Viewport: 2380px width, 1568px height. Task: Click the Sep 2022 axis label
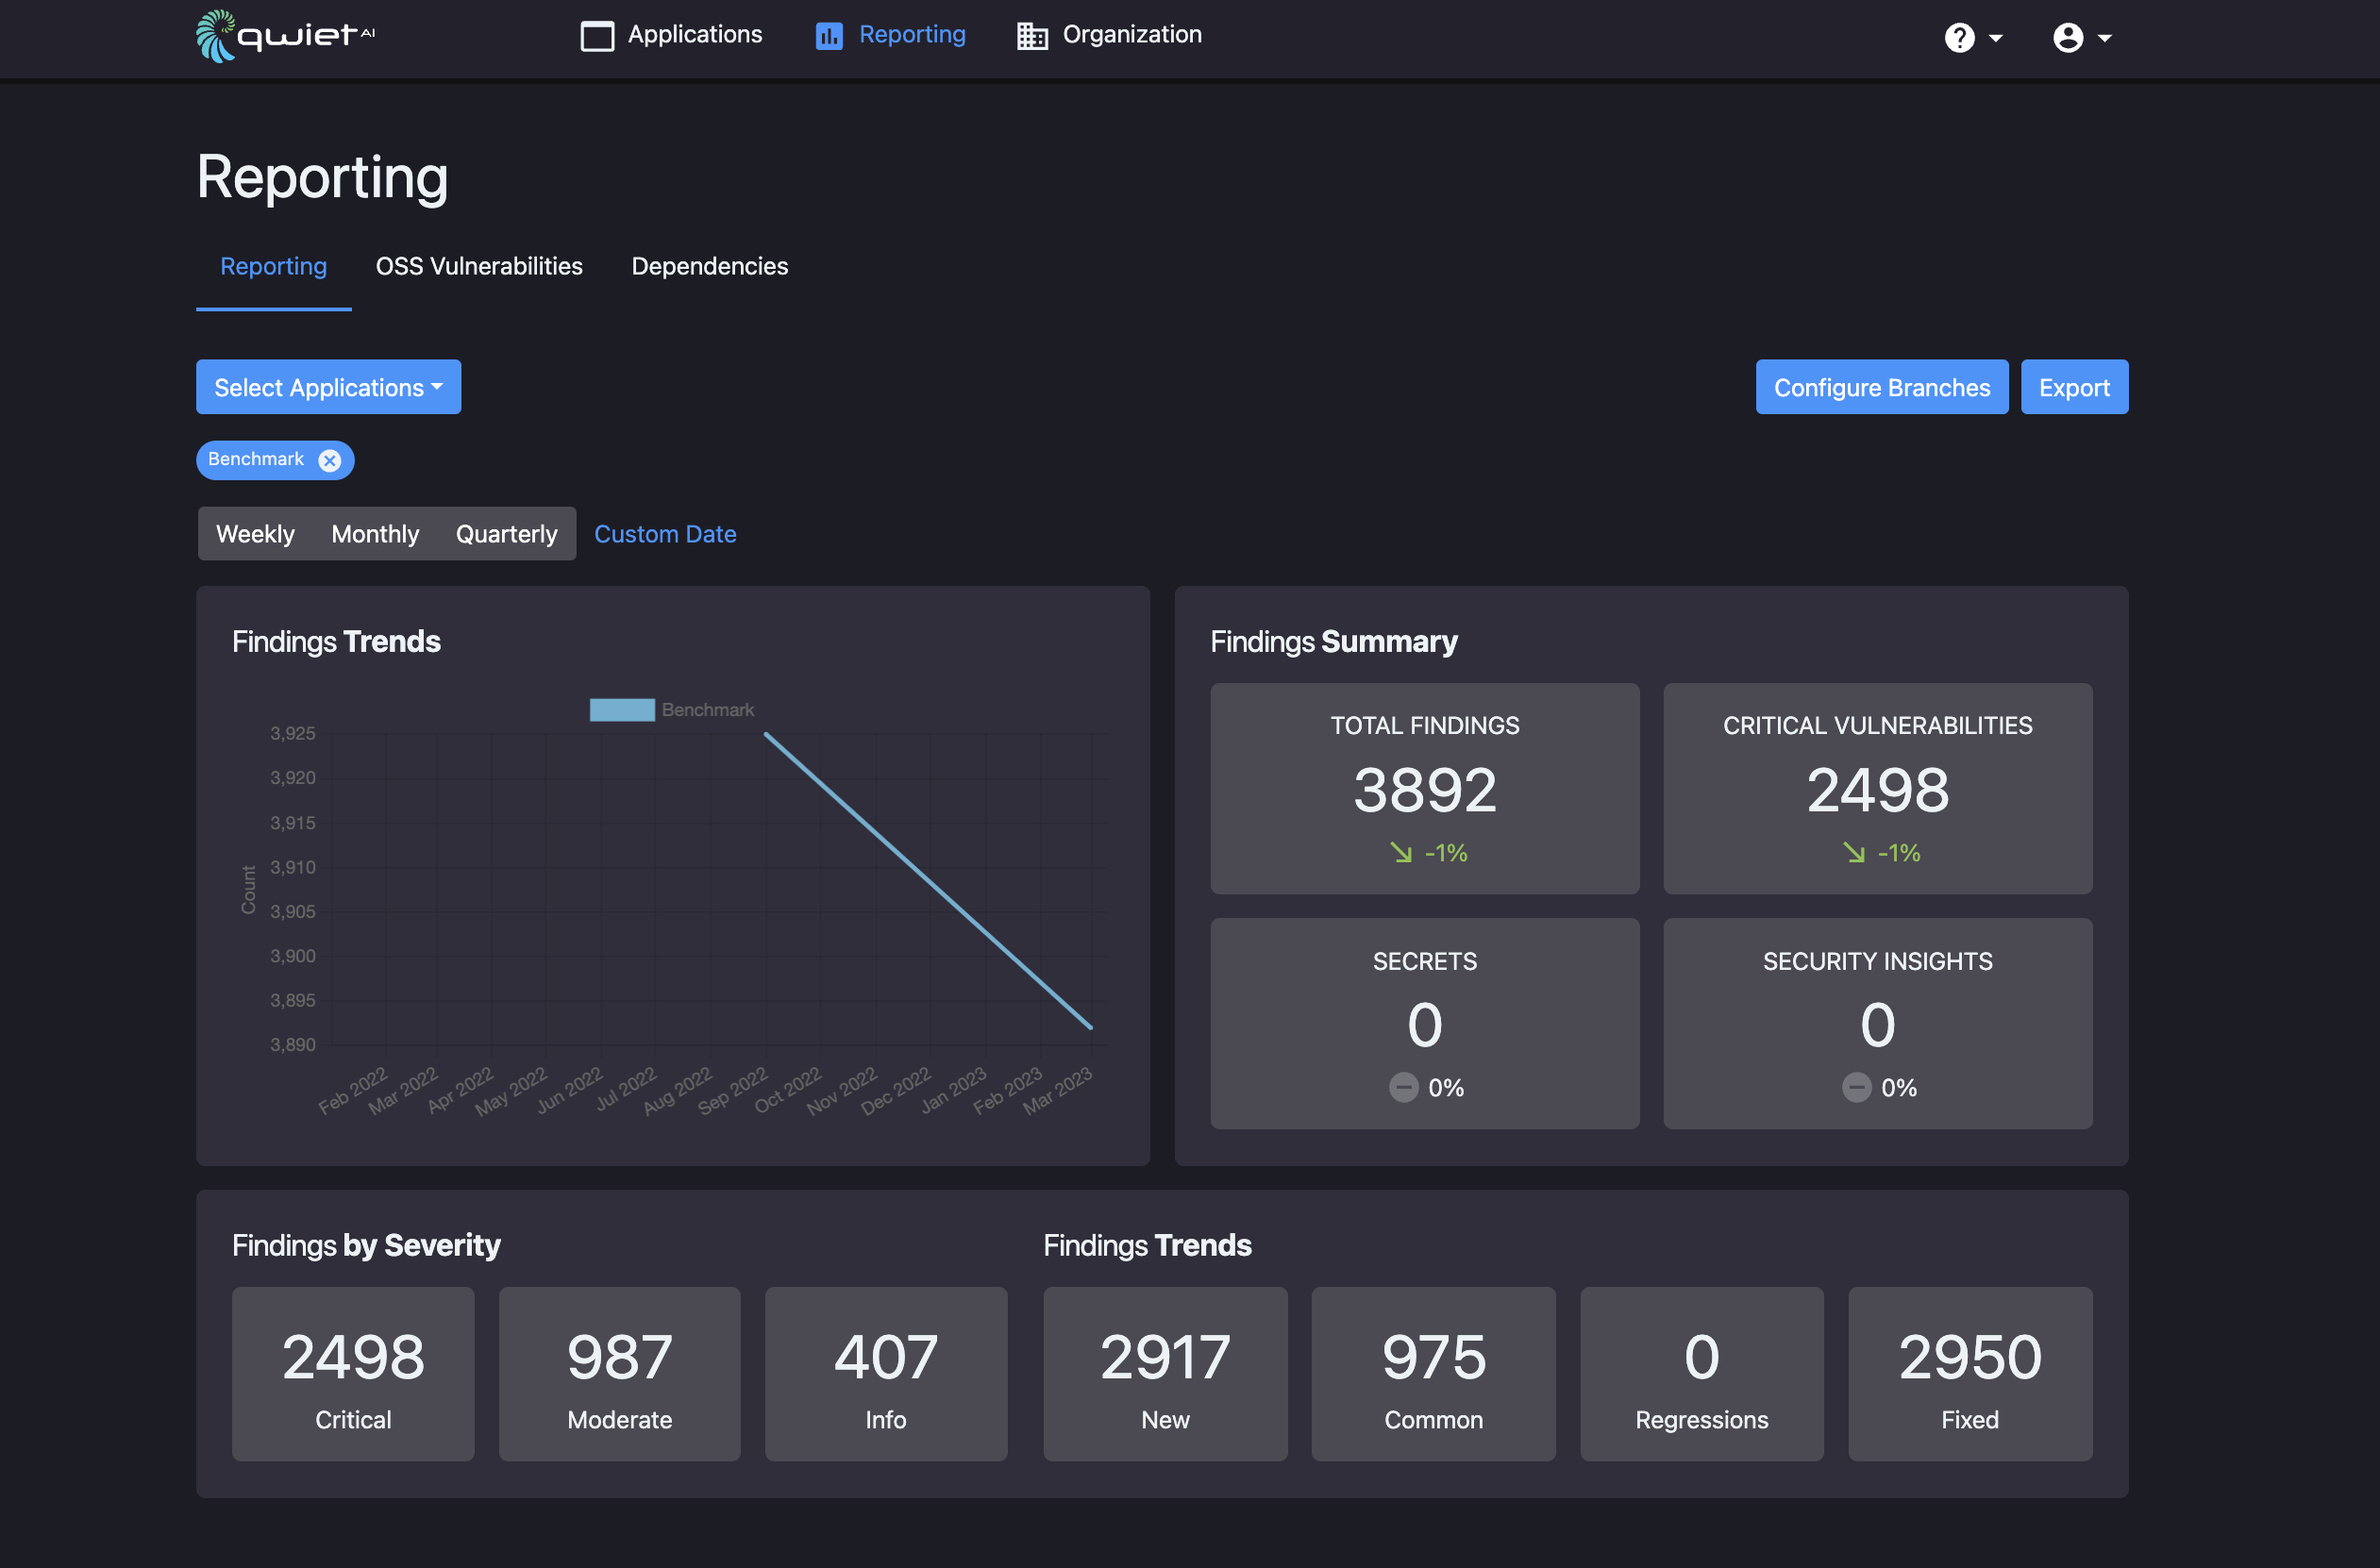click(732, 1090)
